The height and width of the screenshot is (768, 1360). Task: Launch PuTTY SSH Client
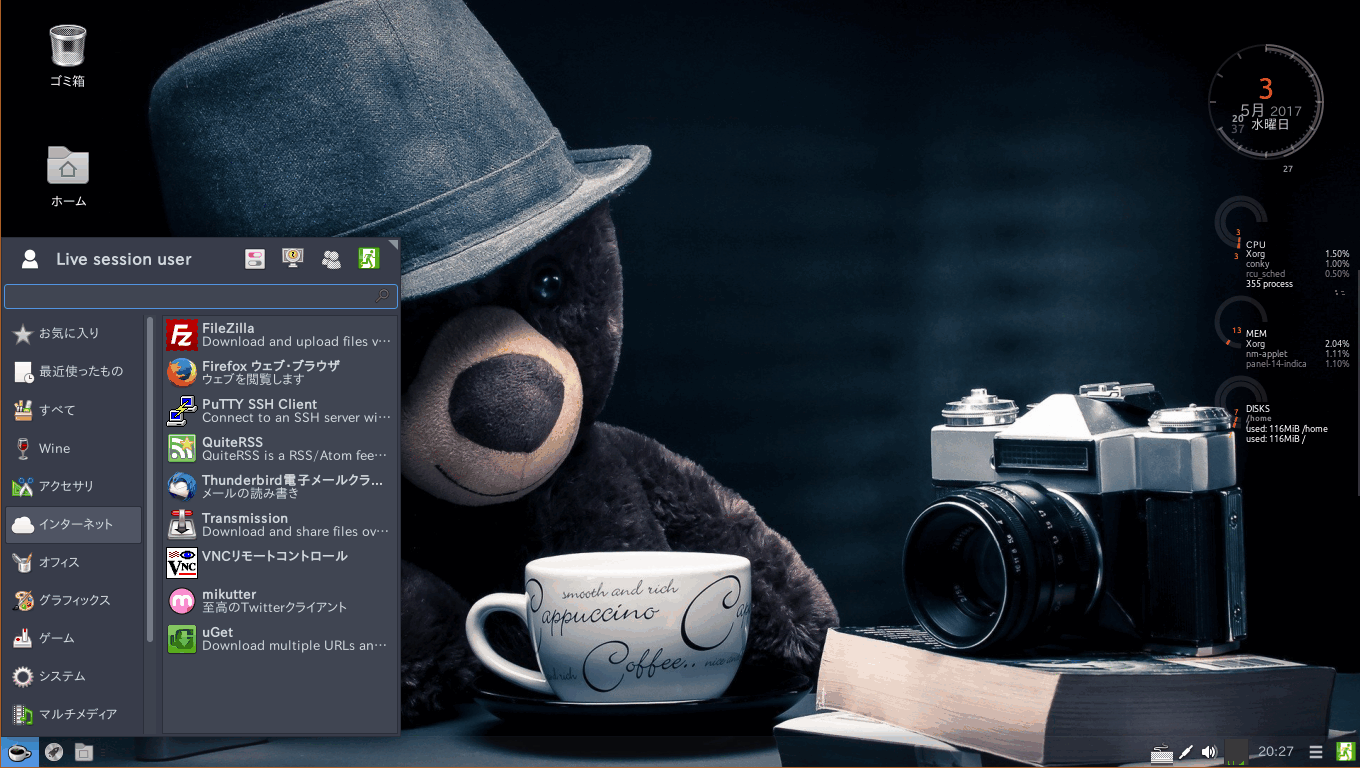click(280, 411)
